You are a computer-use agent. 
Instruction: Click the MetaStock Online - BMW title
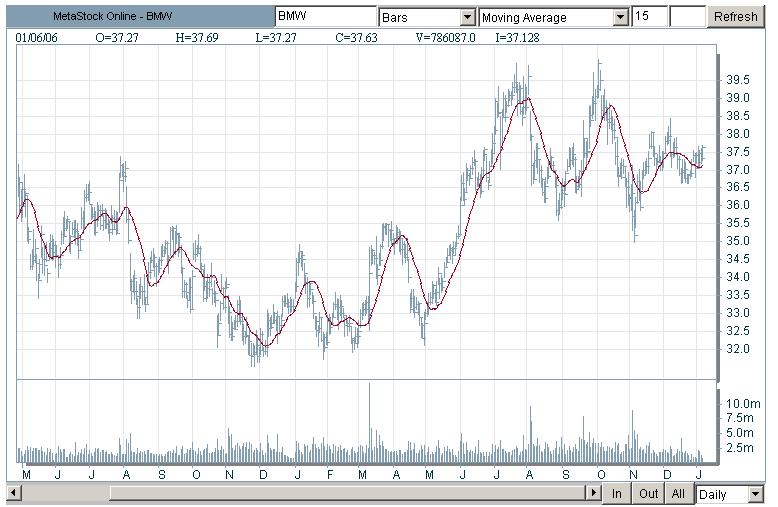point(113,16)
